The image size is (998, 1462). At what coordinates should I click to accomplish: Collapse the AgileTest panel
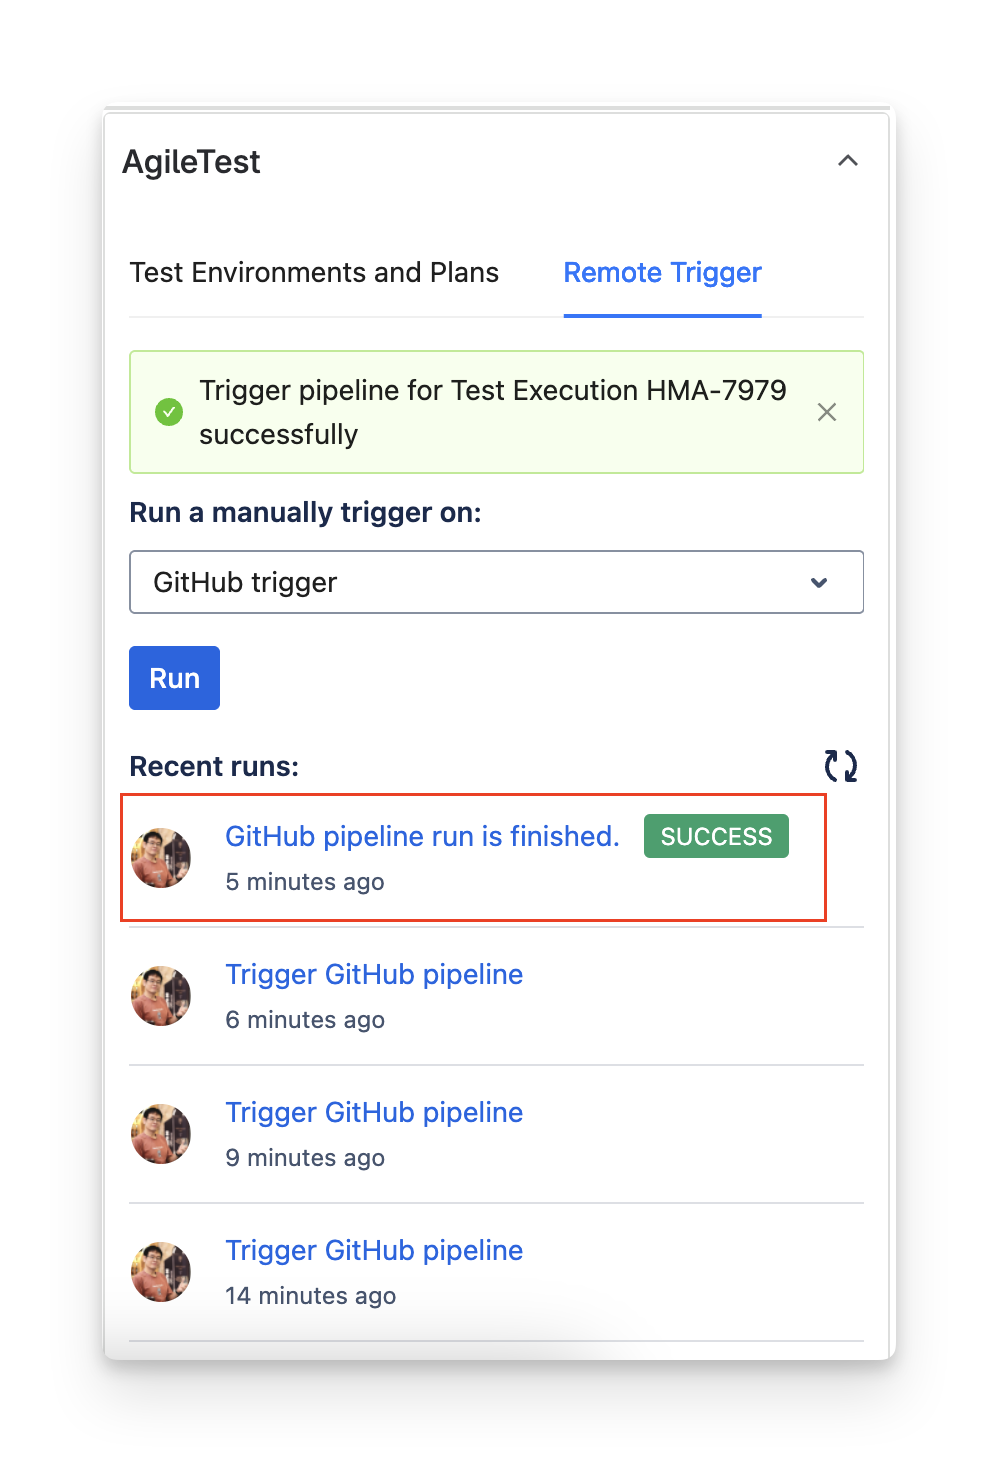848,161
